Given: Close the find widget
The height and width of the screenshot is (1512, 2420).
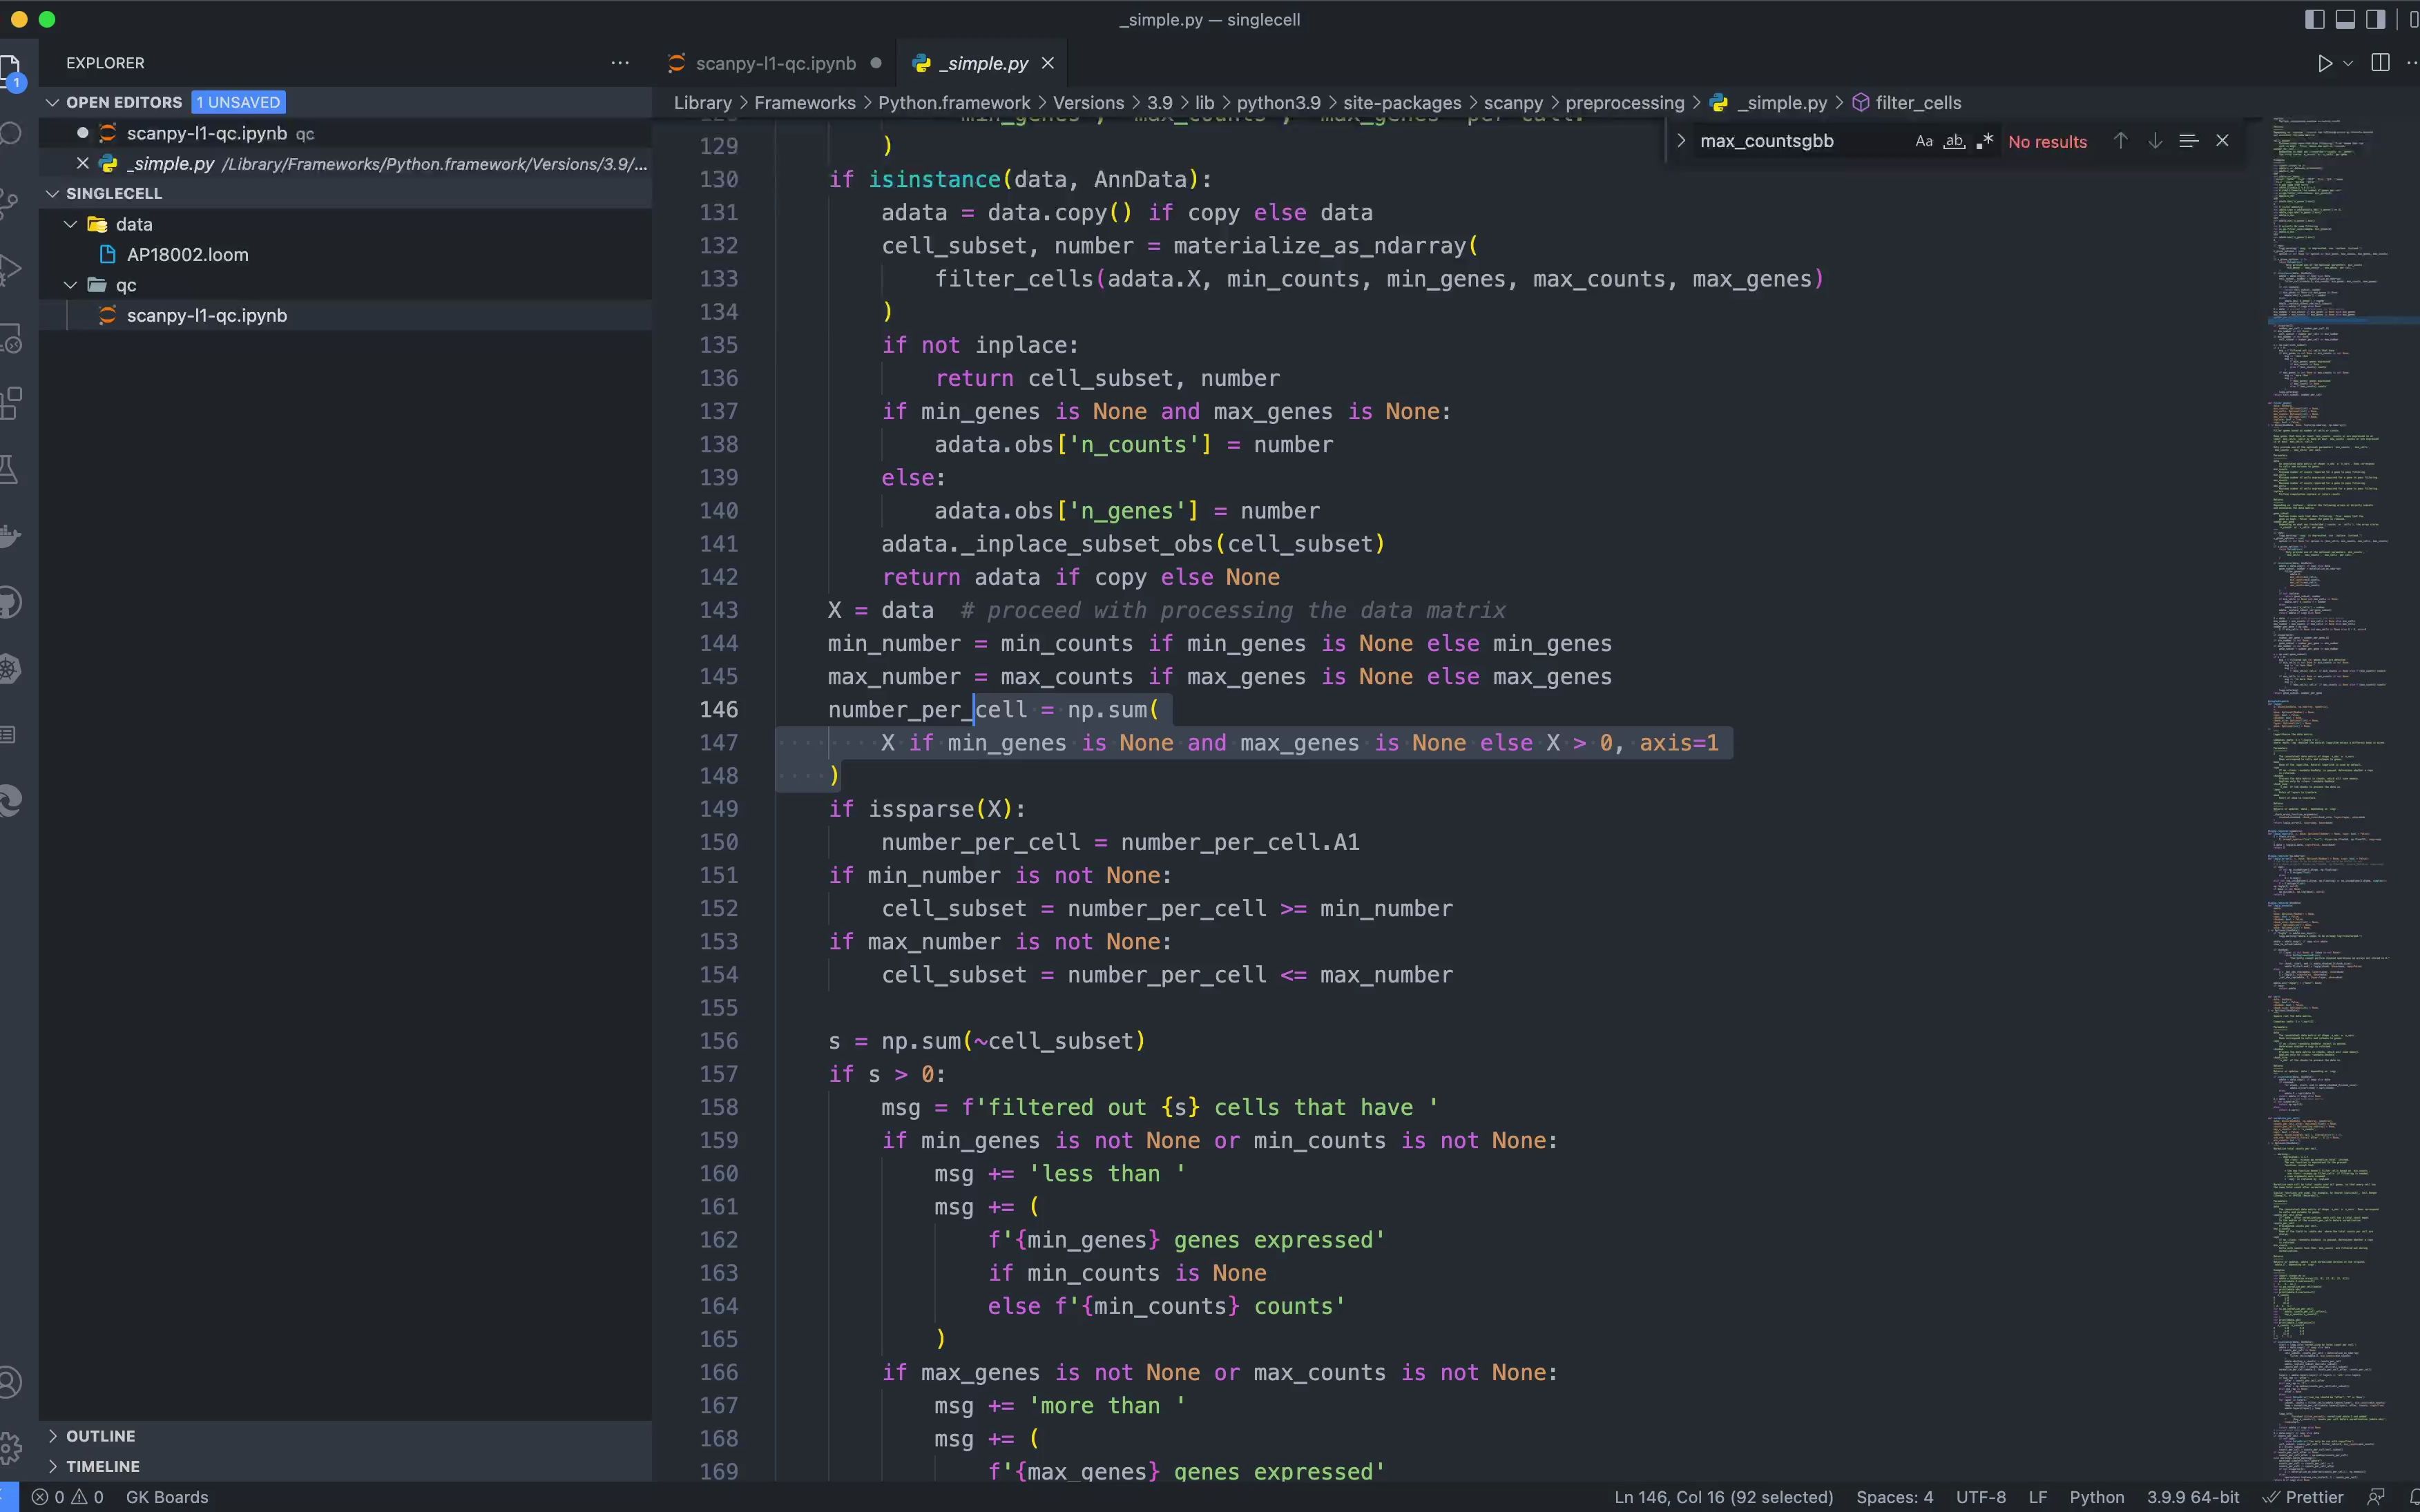Looking at the screenshot, I should click(2222, 141).
